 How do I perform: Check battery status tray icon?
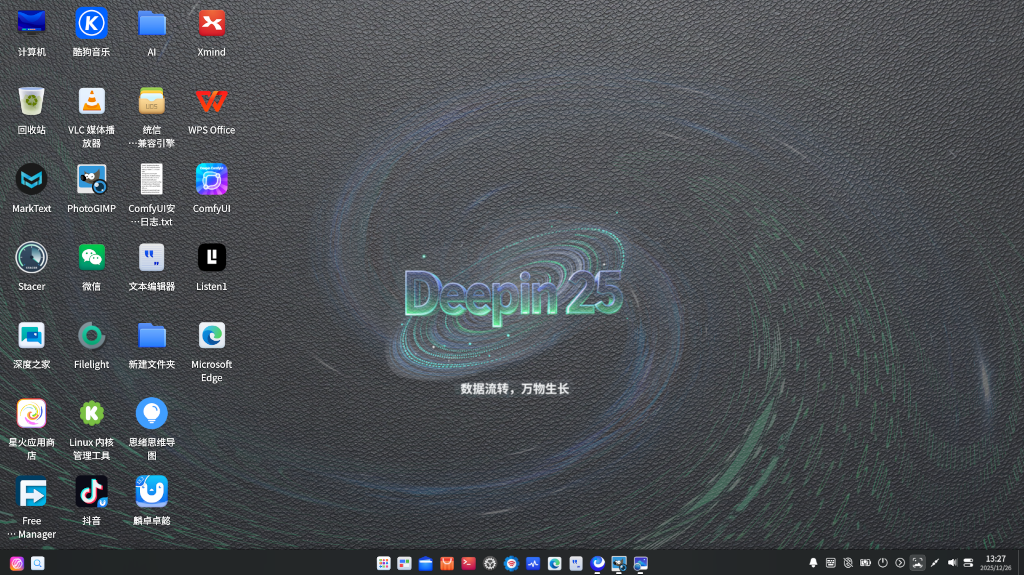(x=865, y=563)
